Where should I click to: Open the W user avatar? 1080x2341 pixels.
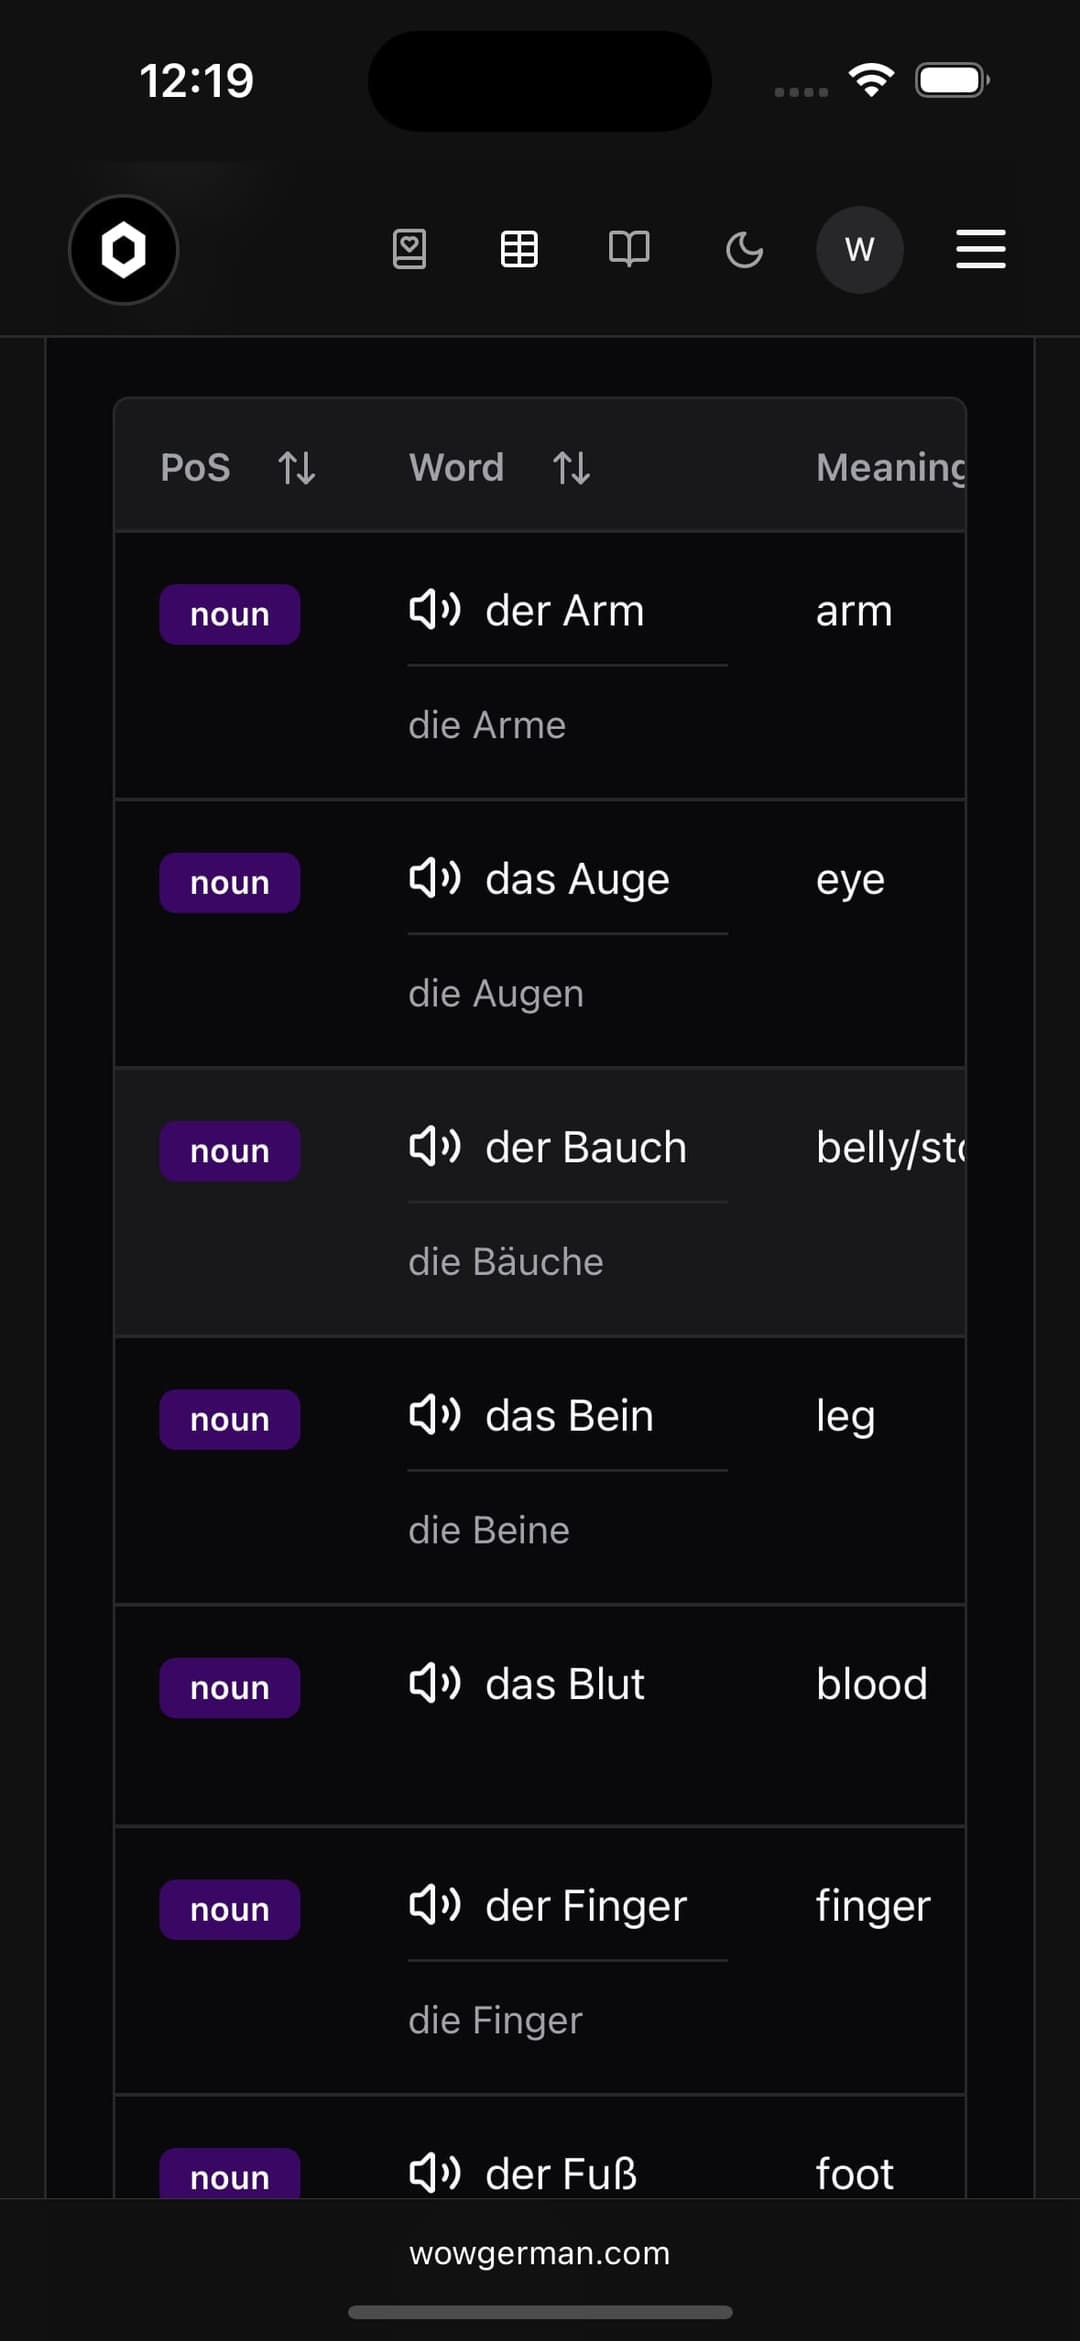pyautogui.click(x=860, y=249)
